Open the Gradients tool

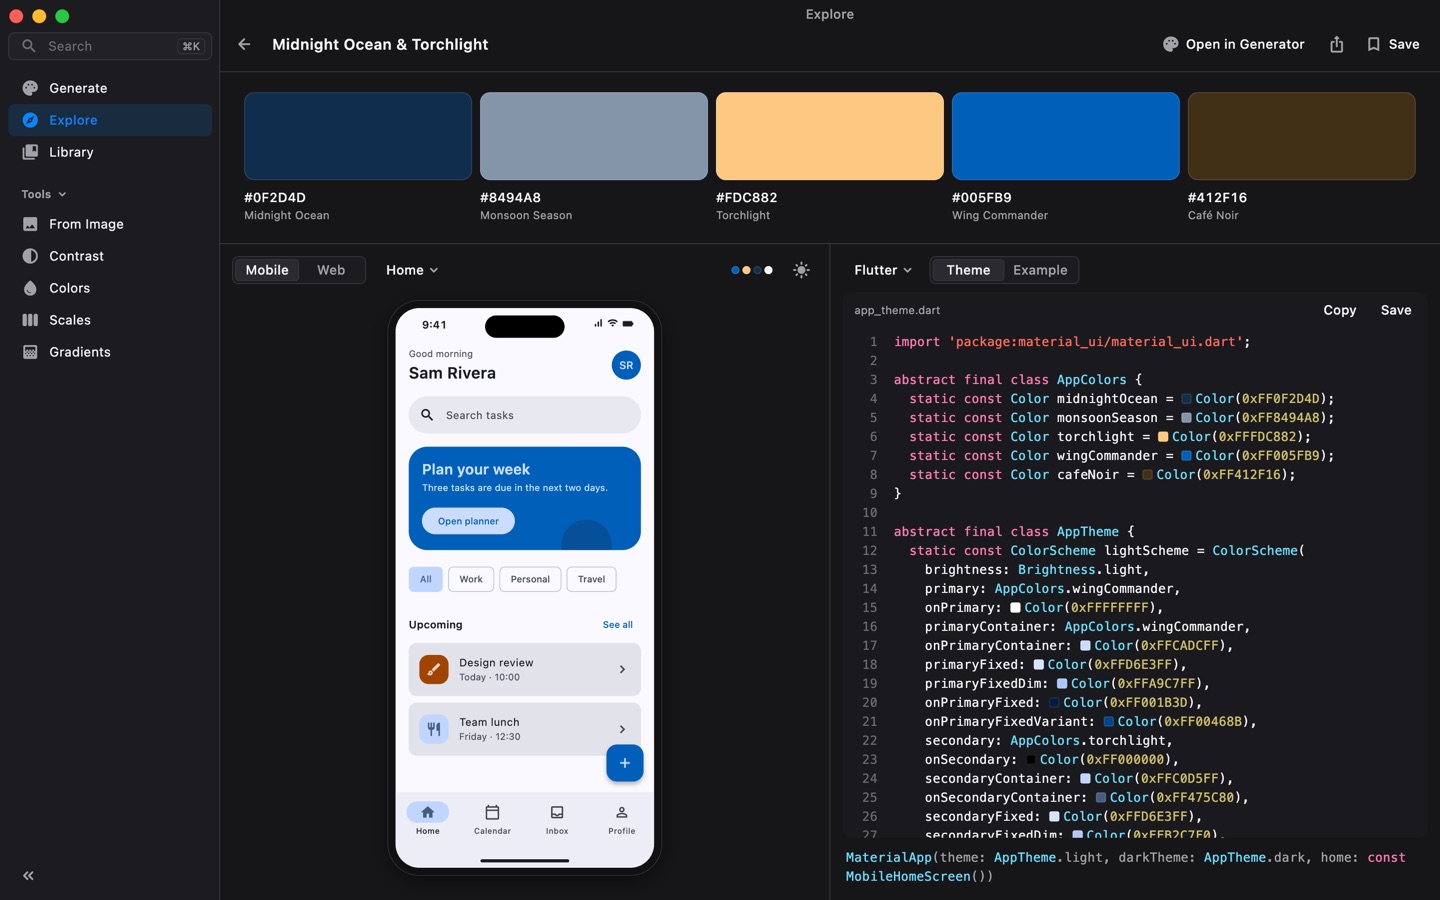tap(110, 352)
